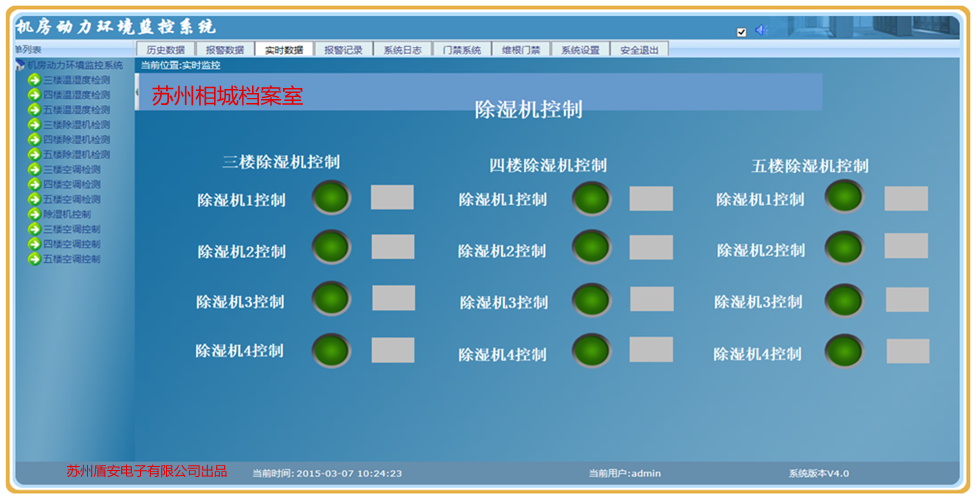Click gray box for fifth floor 除湿机1控制
The width and height of the screenshot is (978, 500).
[x=906, y=198]
